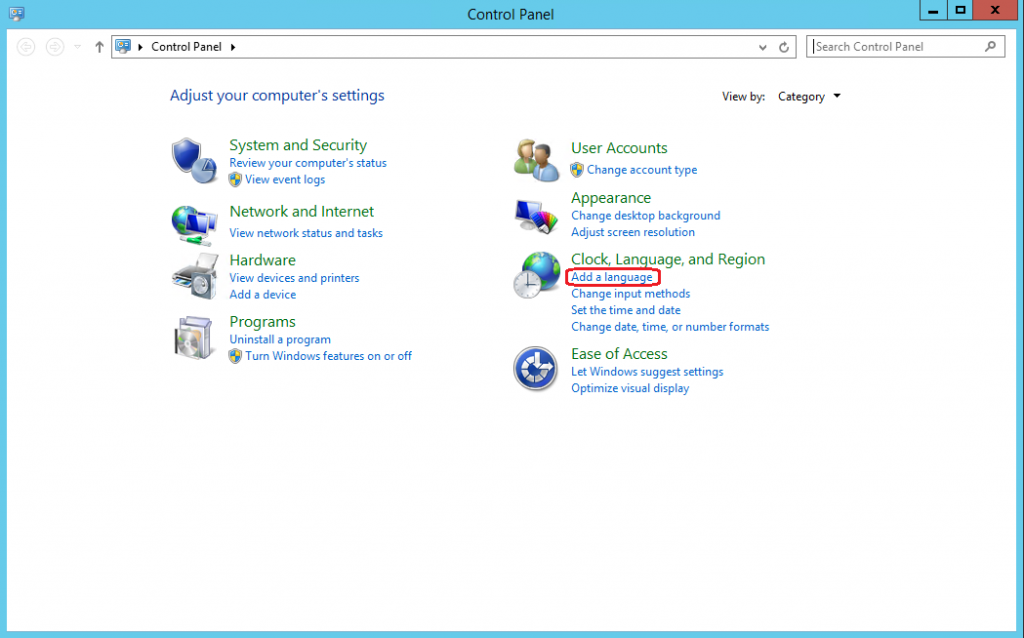The height and width of the screenshot is (638, 1024).
Task: Click the Forward navigation arrow
Action: click(55, 47)
